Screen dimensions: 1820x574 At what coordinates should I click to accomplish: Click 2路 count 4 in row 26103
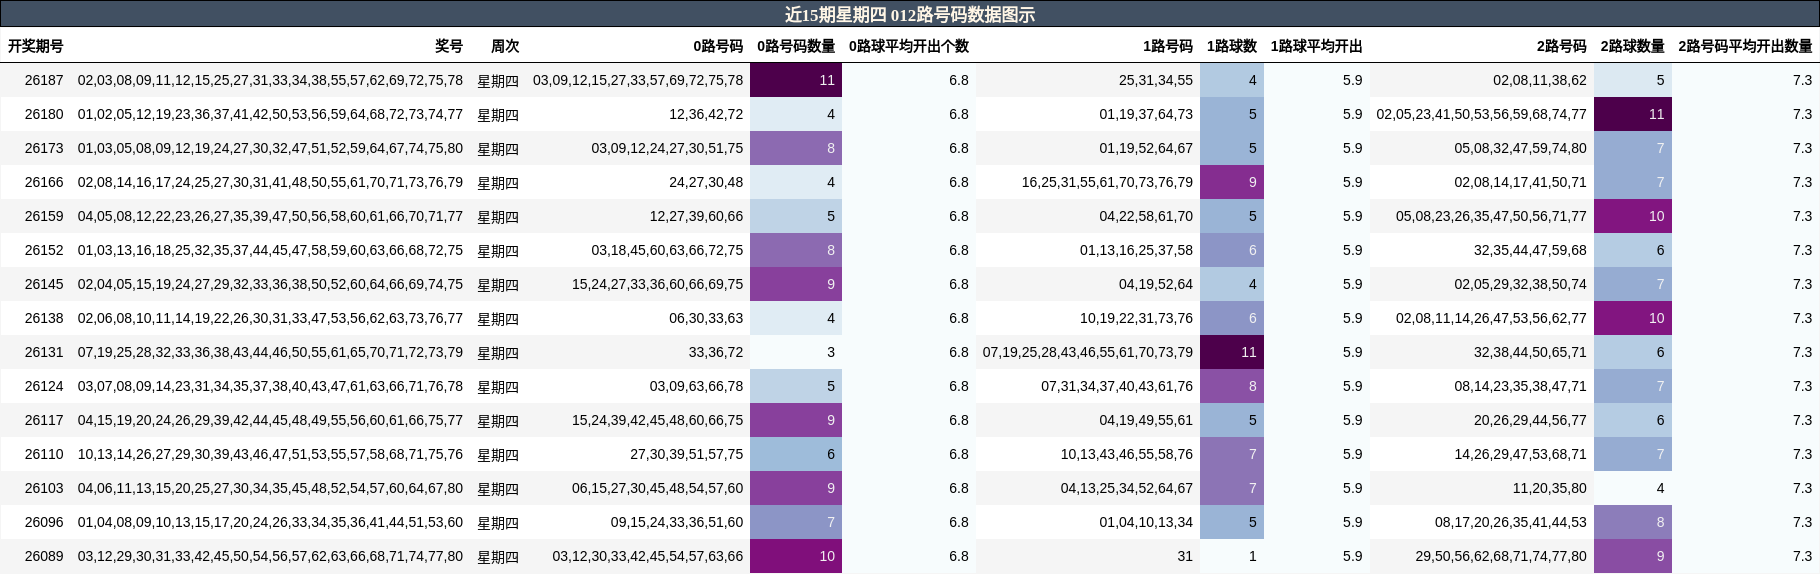(1633, 488)
